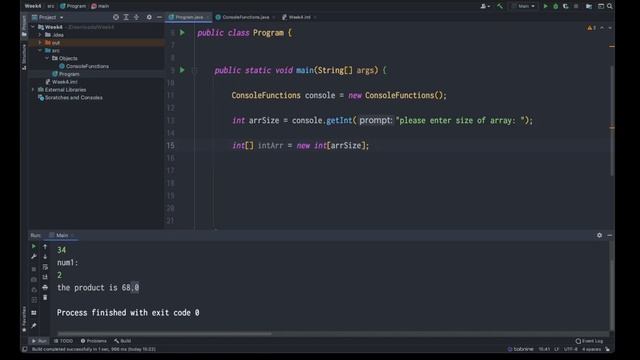Expand External Libraries node
The width and height of the screenshot is (640, 360).
pyautogui.click(x=33, y=89)
